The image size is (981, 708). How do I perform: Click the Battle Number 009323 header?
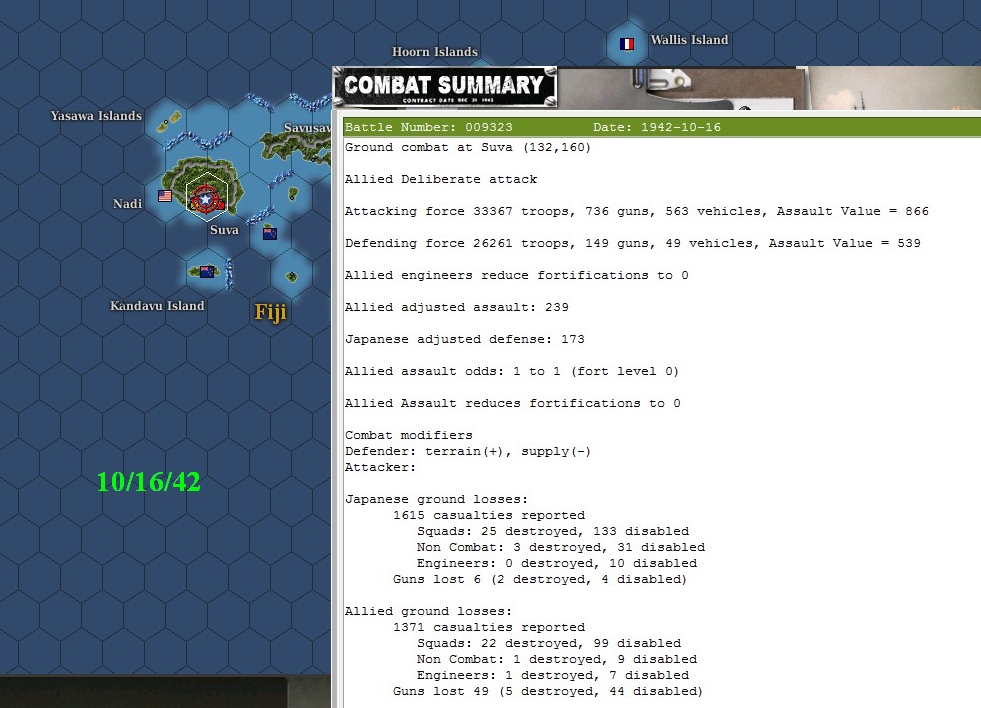point(429,128)
